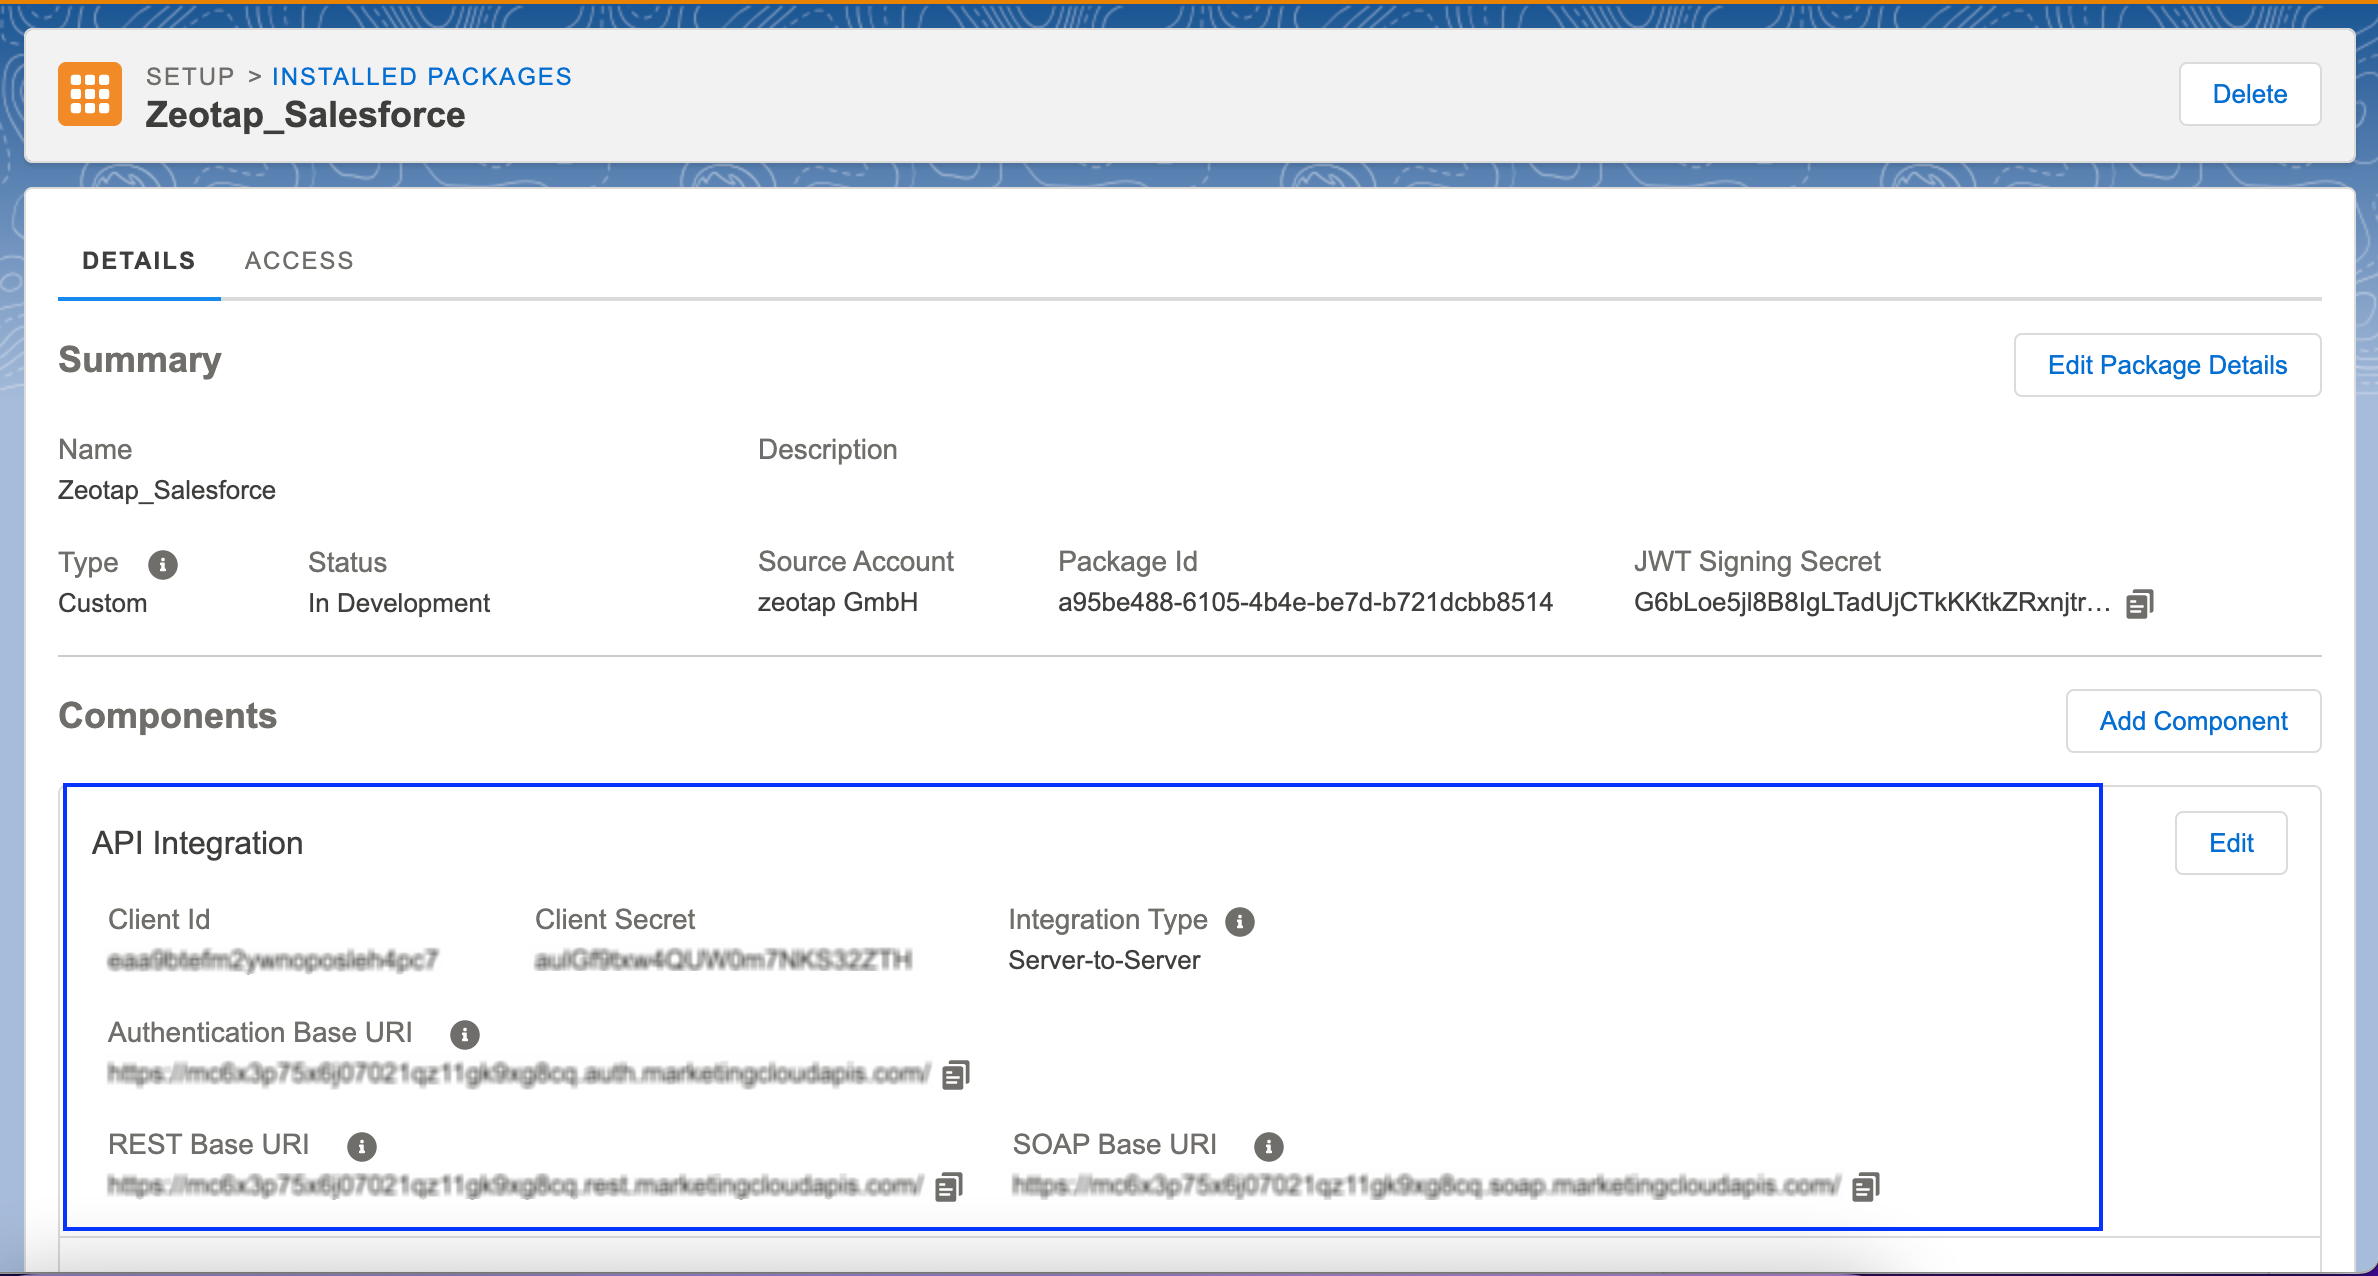Click the orange app launcher grid icon
2378x1276 pixels.
click(90, 94)
